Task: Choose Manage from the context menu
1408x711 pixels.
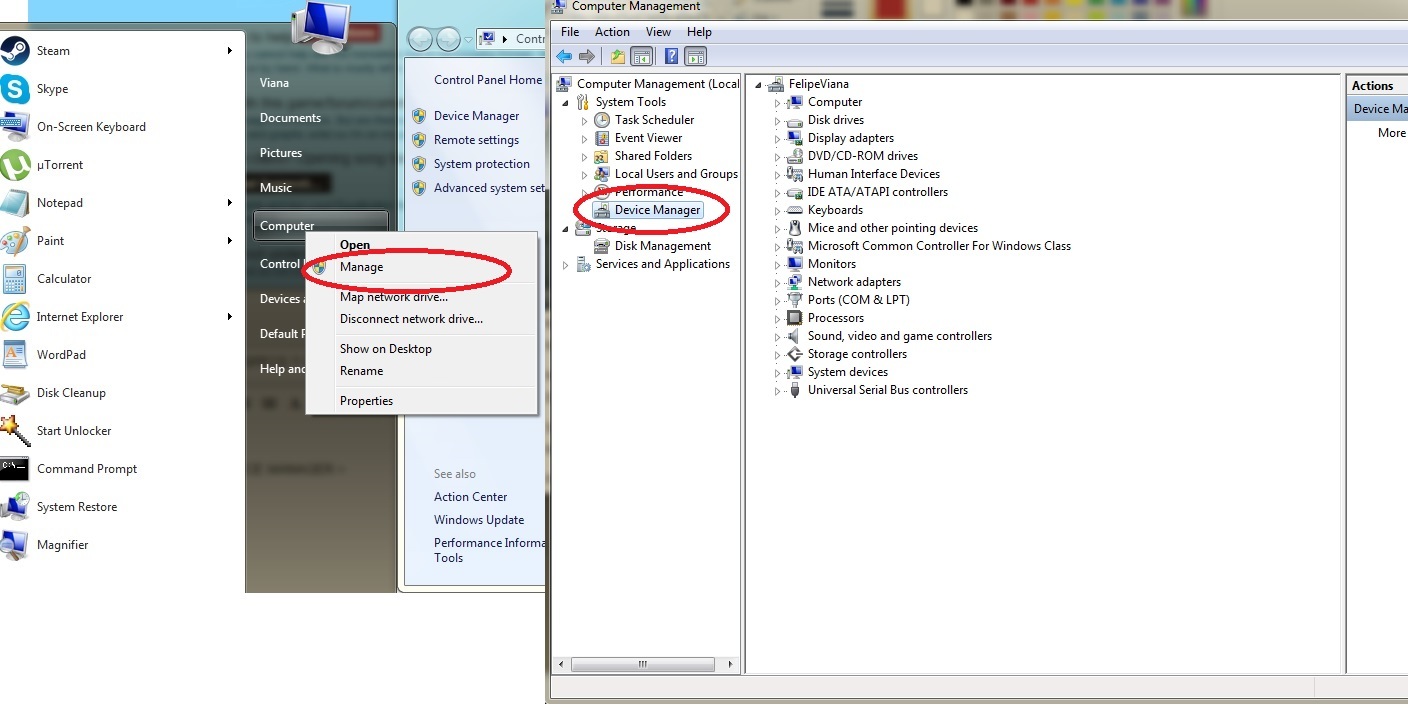Action: click(361, 267)
